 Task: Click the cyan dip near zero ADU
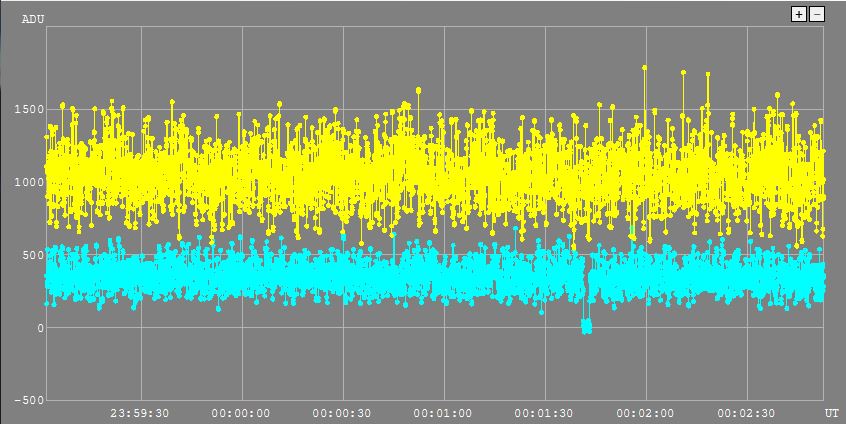(x=586, y=325)
